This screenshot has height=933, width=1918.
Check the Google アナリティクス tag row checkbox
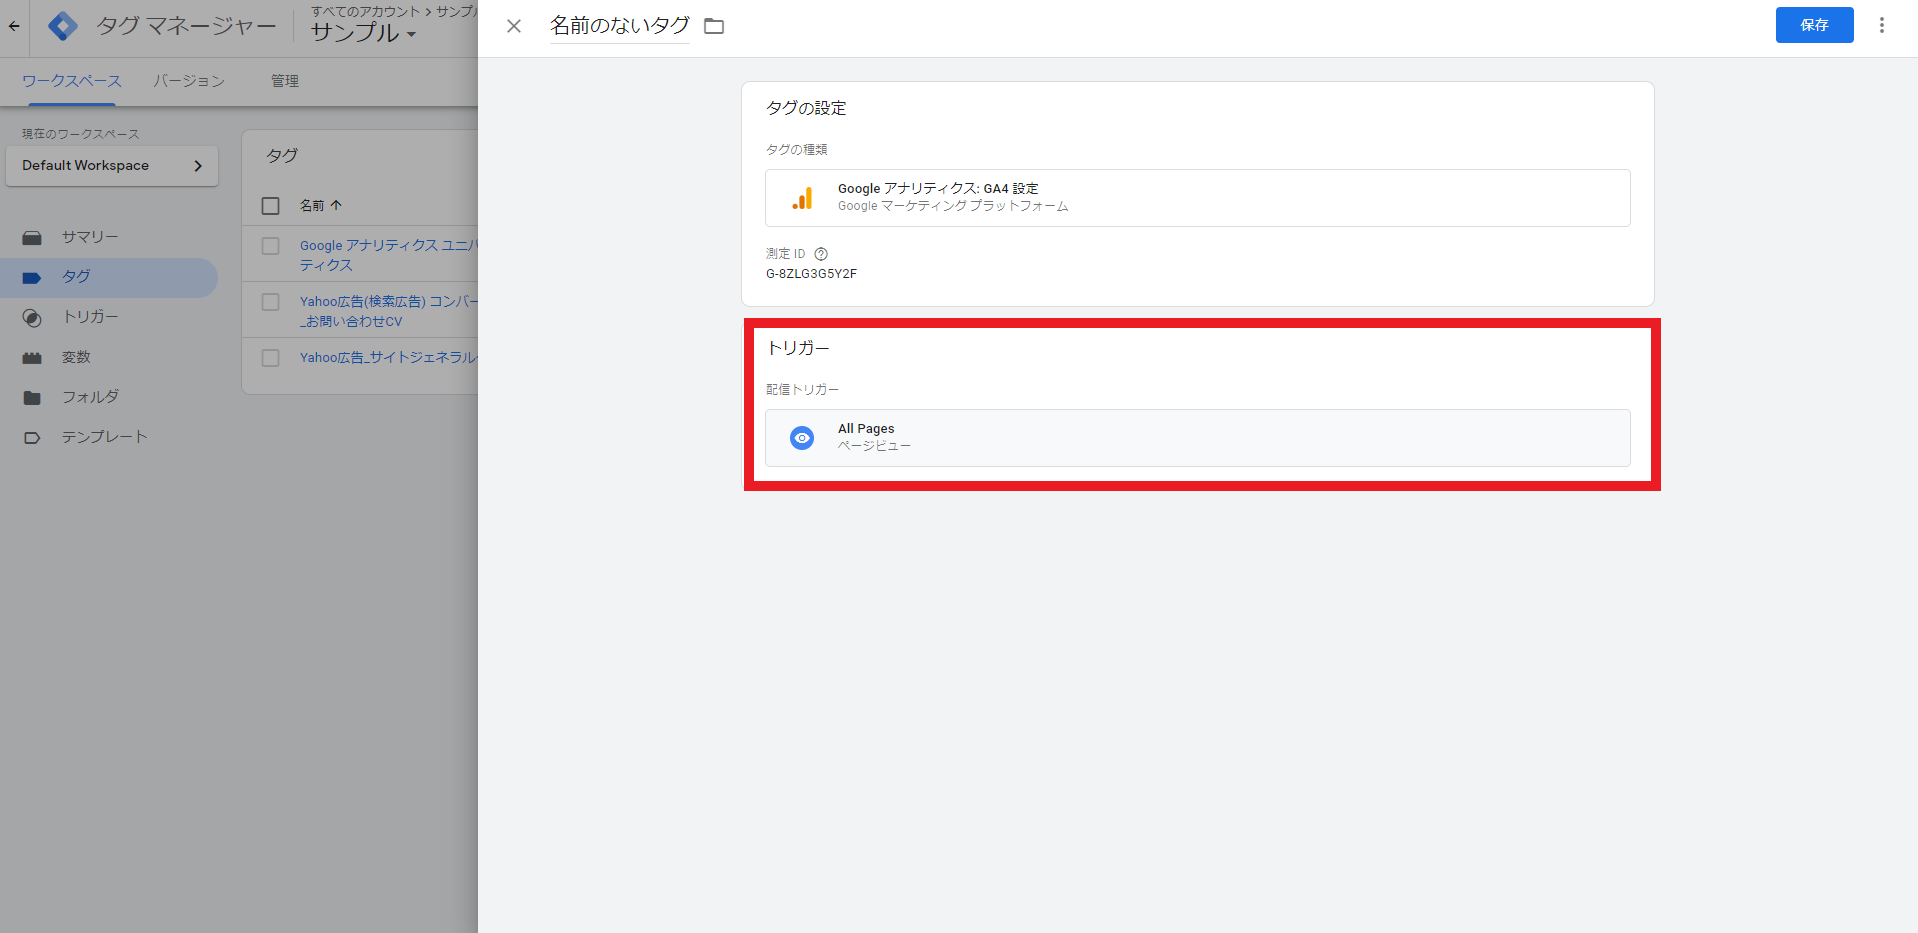click(x=270, y=246)
